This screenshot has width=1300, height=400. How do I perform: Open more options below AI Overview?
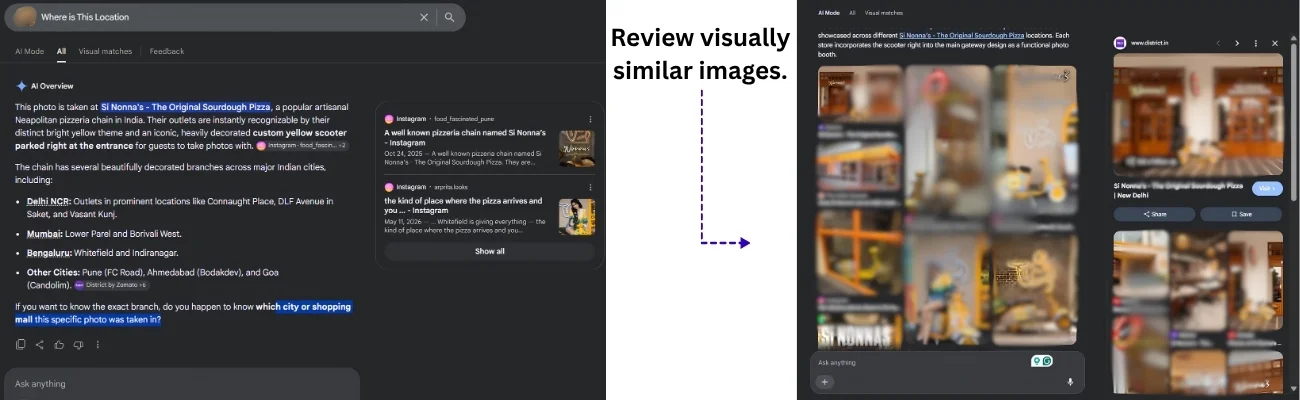(x=97, y=345)
